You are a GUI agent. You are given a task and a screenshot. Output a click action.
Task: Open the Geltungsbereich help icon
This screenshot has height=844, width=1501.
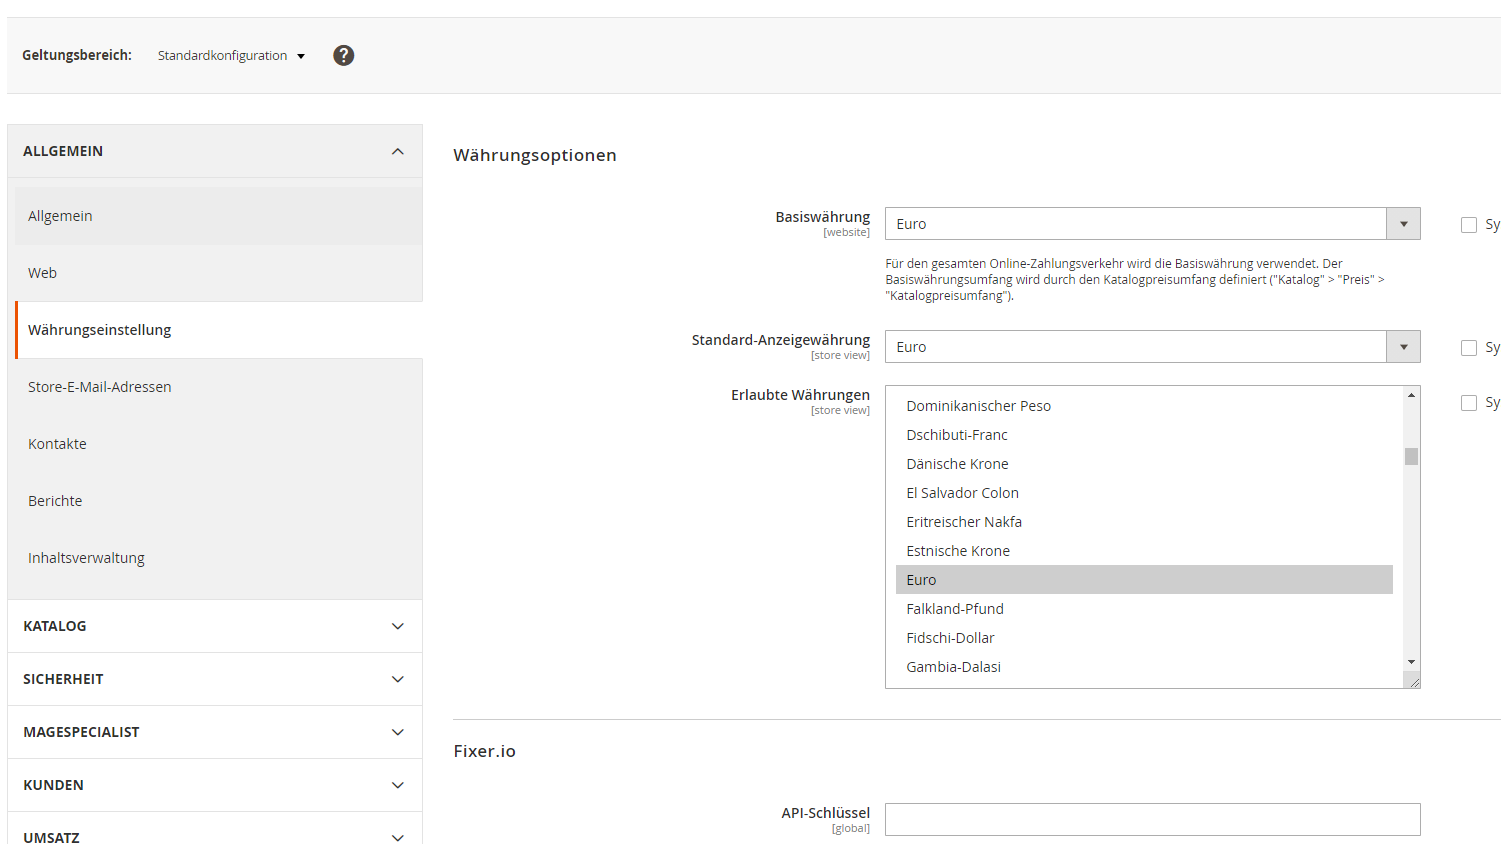[343, 55]
